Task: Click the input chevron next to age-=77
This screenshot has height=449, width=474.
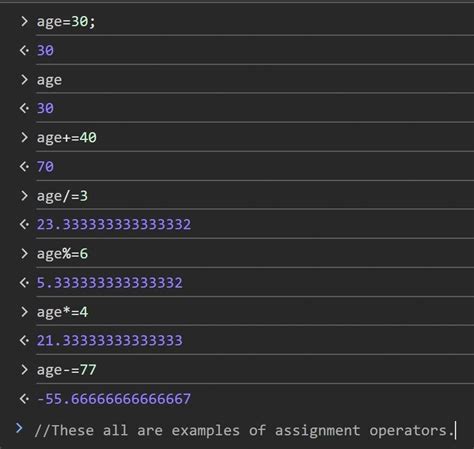Action: point(24,370)
